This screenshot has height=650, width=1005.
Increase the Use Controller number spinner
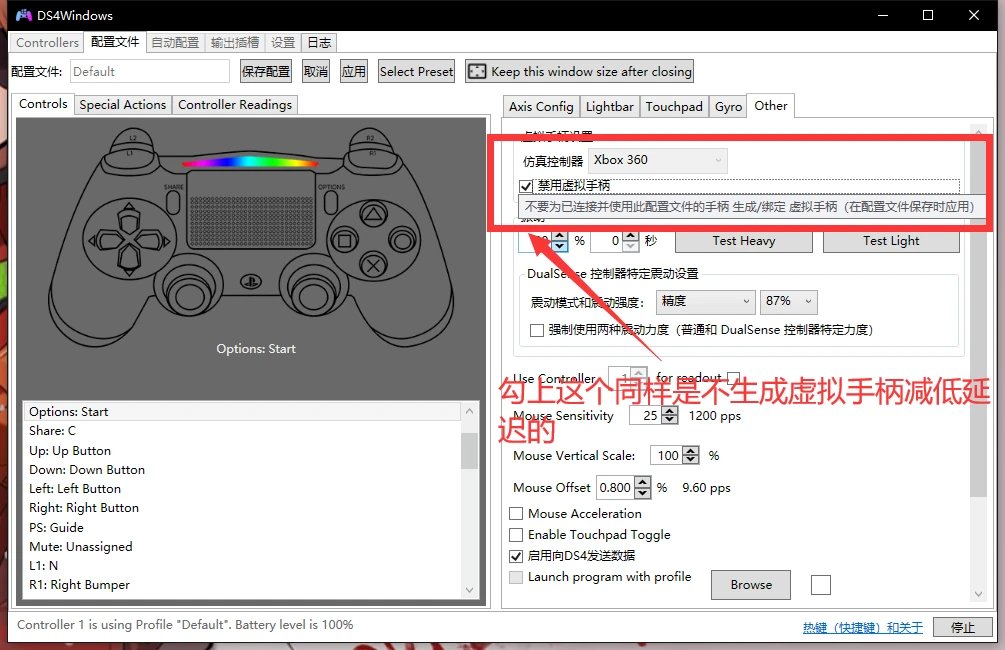click(x=639, y=372)
